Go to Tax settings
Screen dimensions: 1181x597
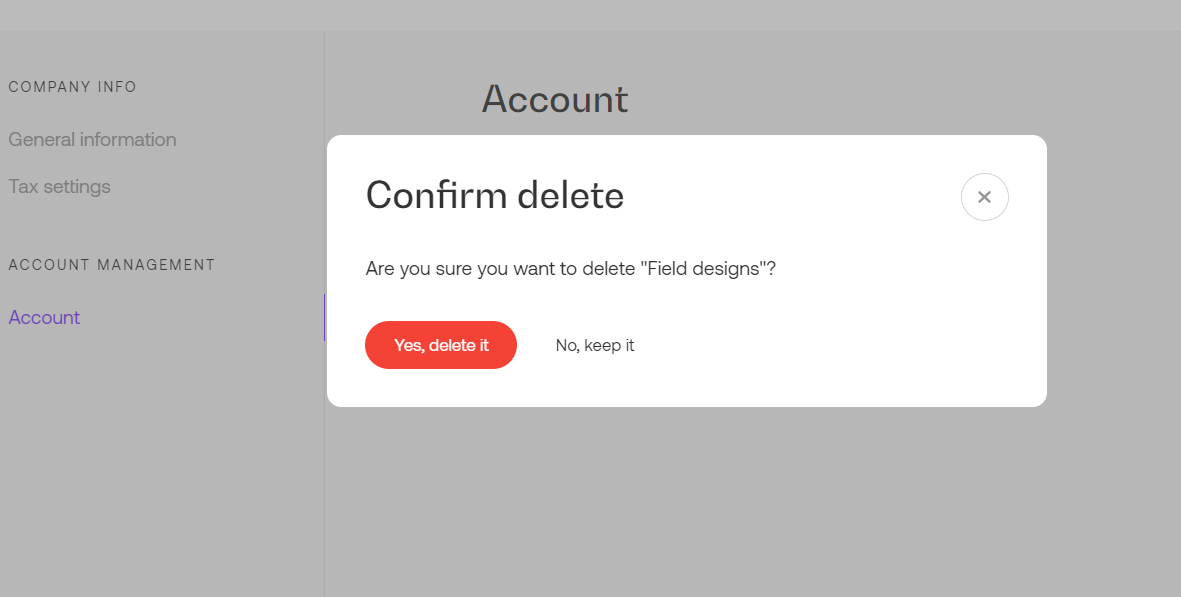tap(60, 186)
